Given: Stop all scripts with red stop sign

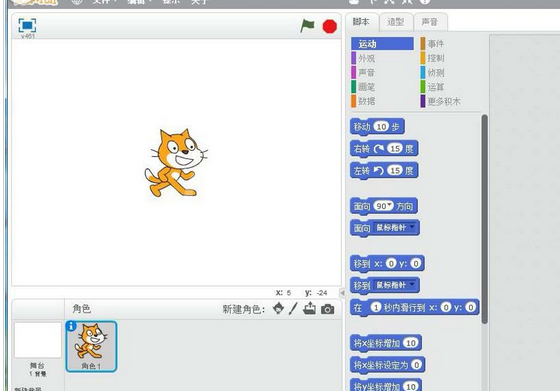Looking at the screenshot, I should [329, 26].
